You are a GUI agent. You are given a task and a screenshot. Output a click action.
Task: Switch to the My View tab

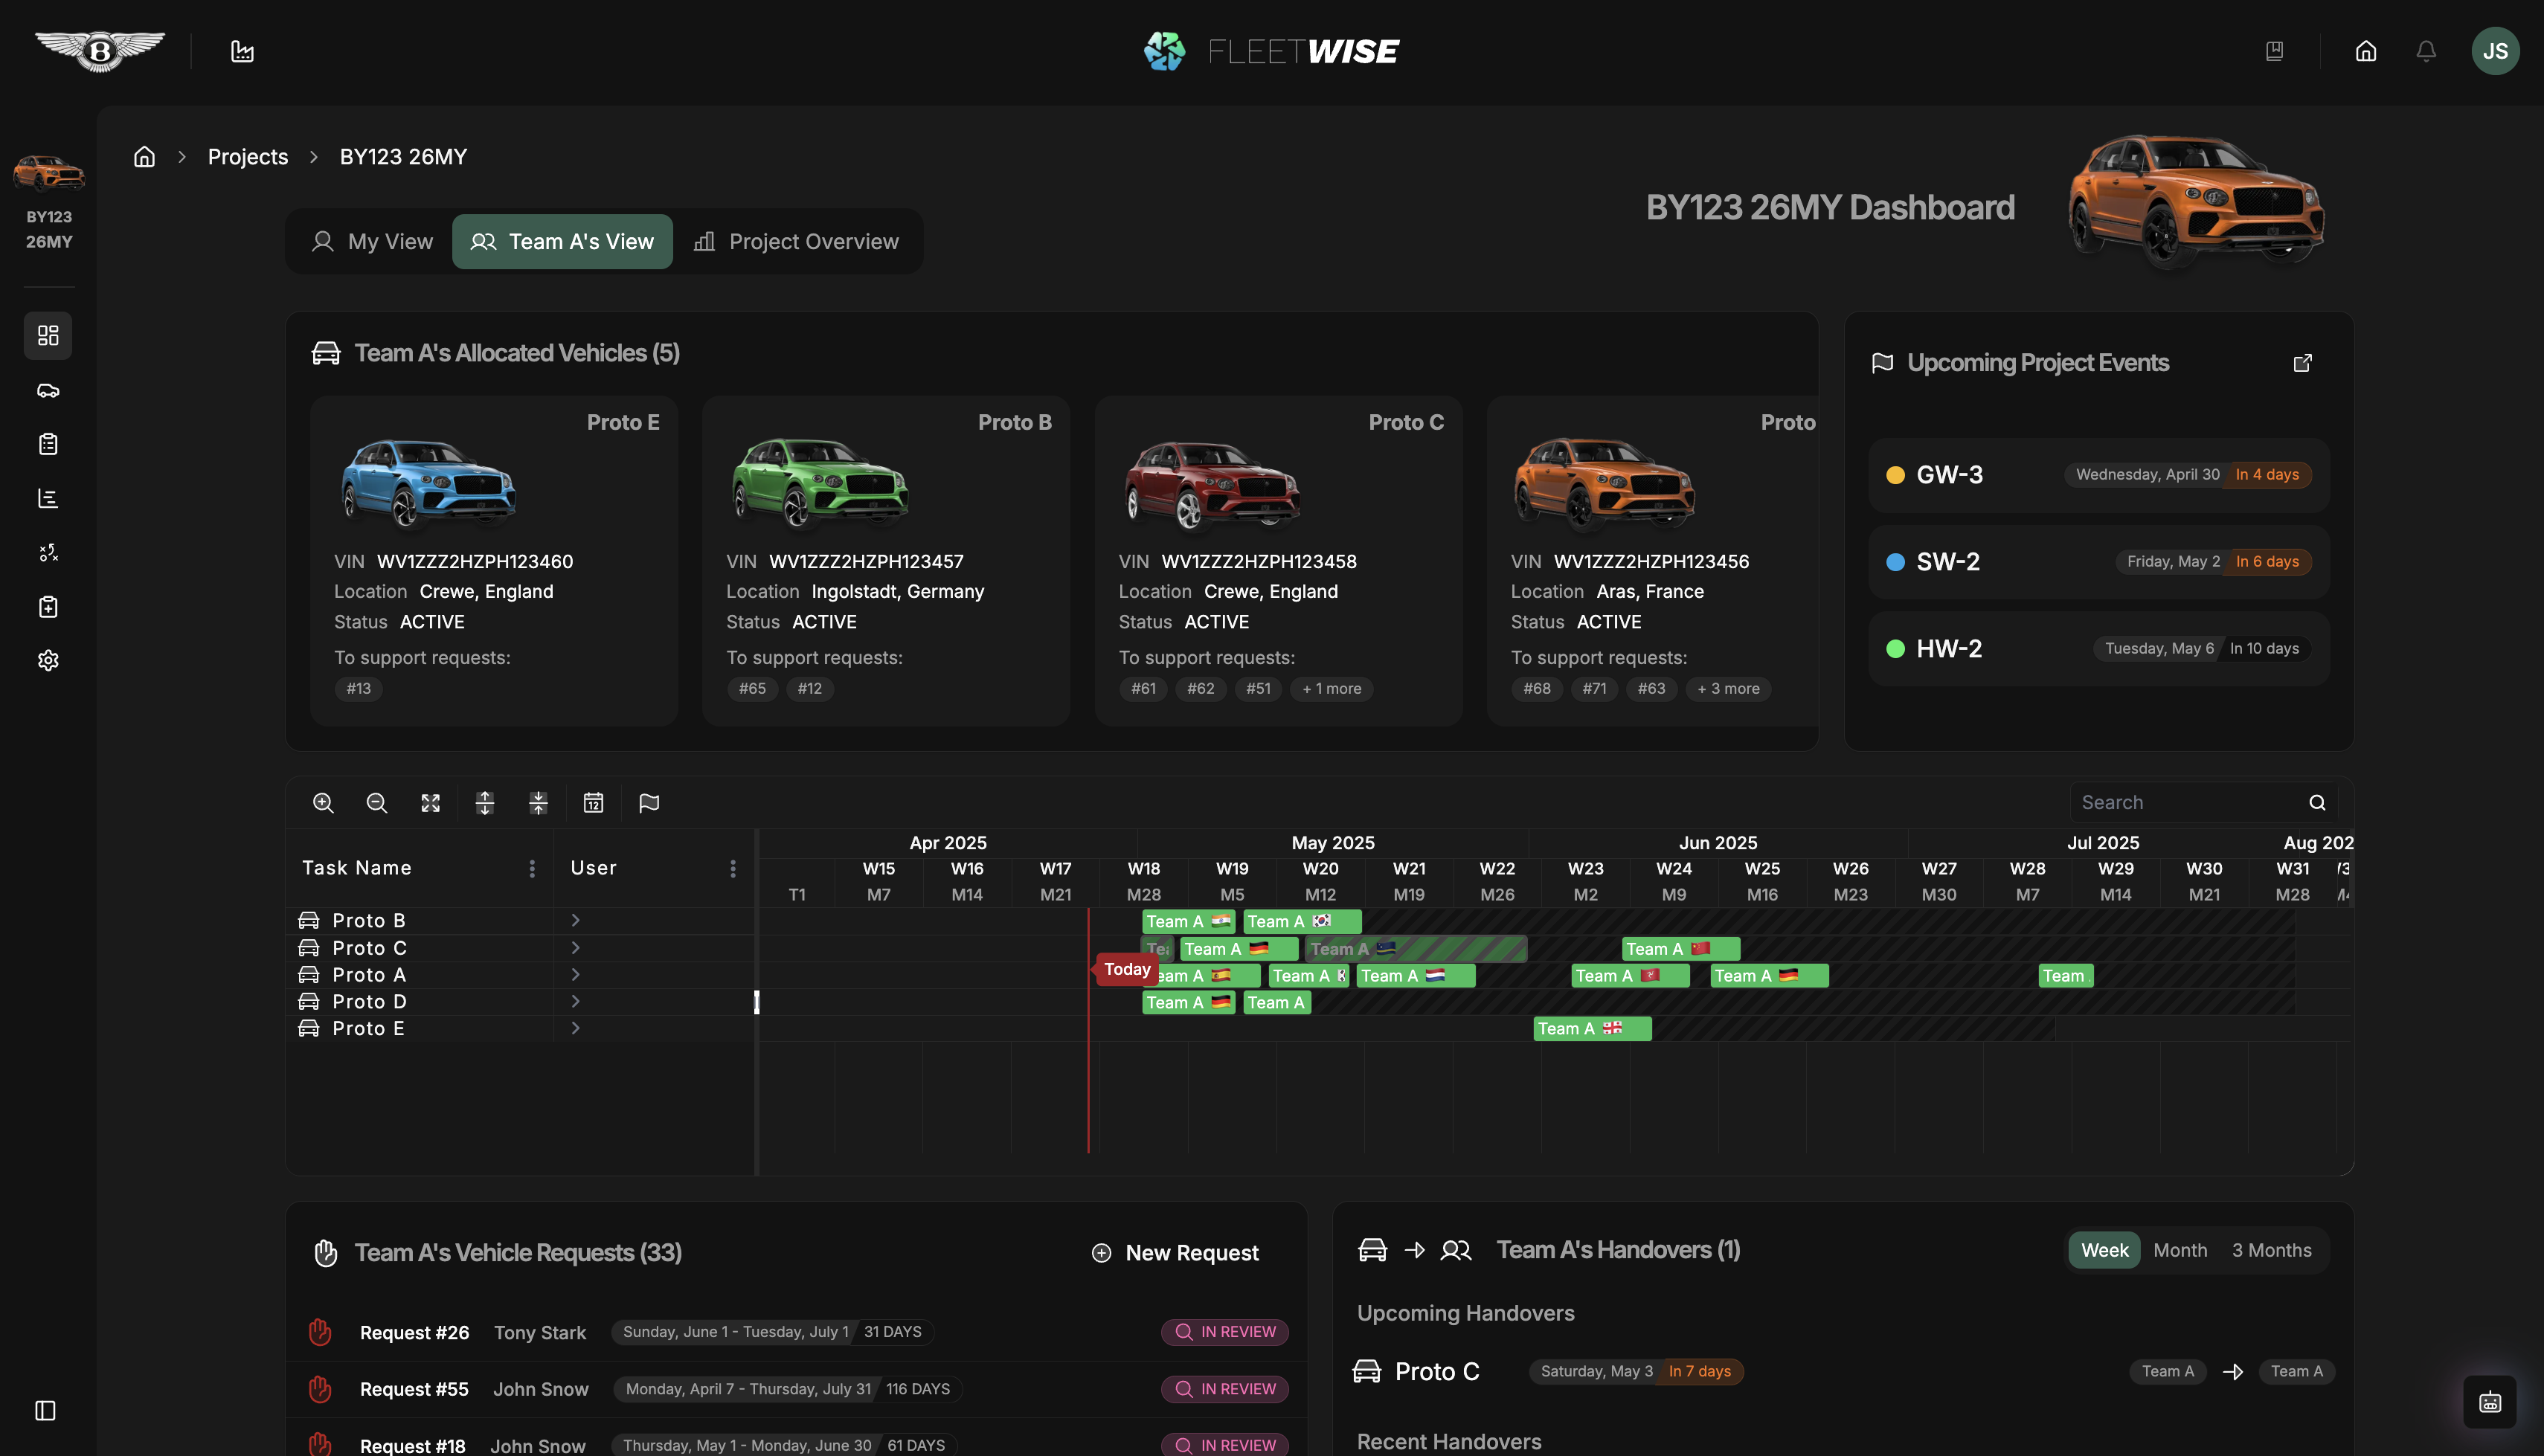click(x=372, y=242)
